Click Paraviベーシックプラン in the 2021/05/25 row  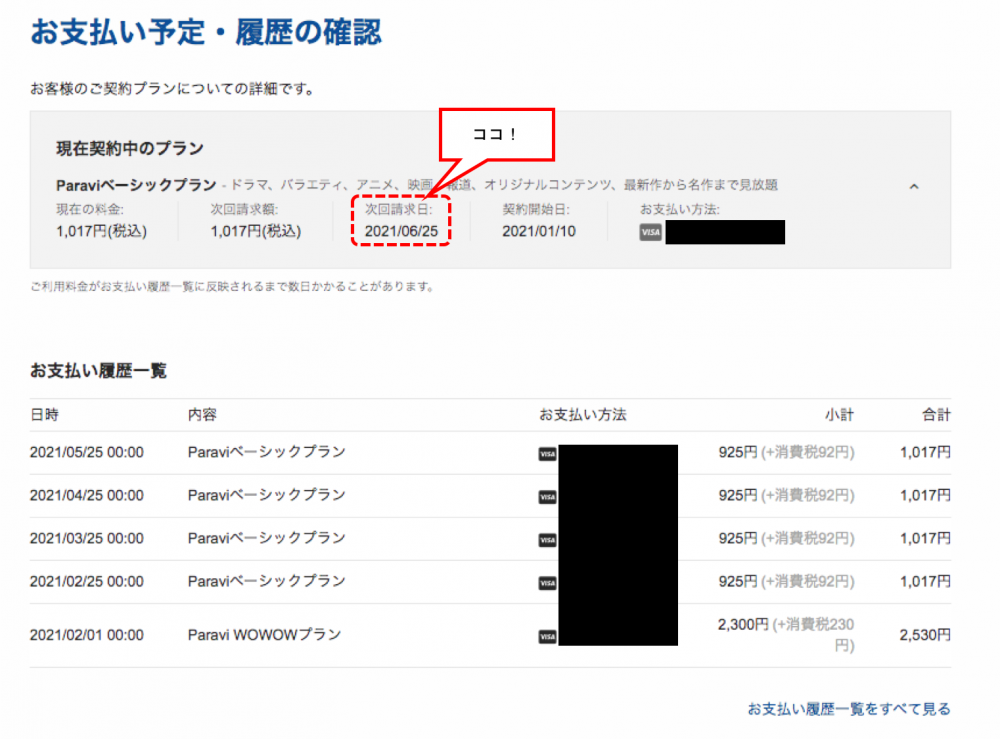click(267, 452)
